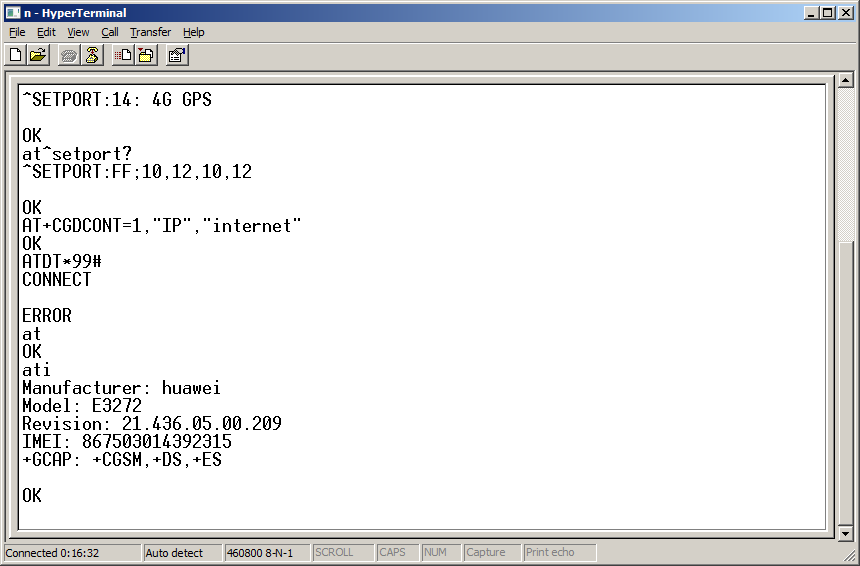This screenshot has height=566, width=860.
Task: Click the 460800 8-N-1 status entry
Action: point(267,553)
